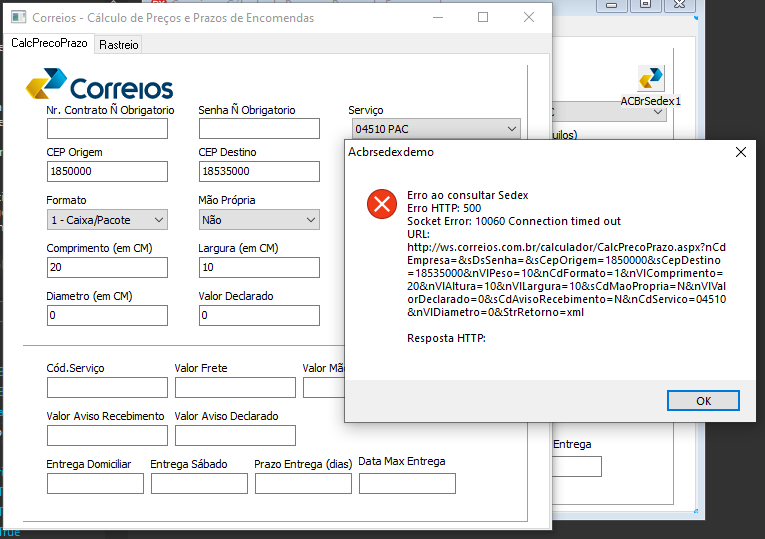Select the CalcPrecoPrazo tab
Screen dimensions: 765x539
(49, 43)
